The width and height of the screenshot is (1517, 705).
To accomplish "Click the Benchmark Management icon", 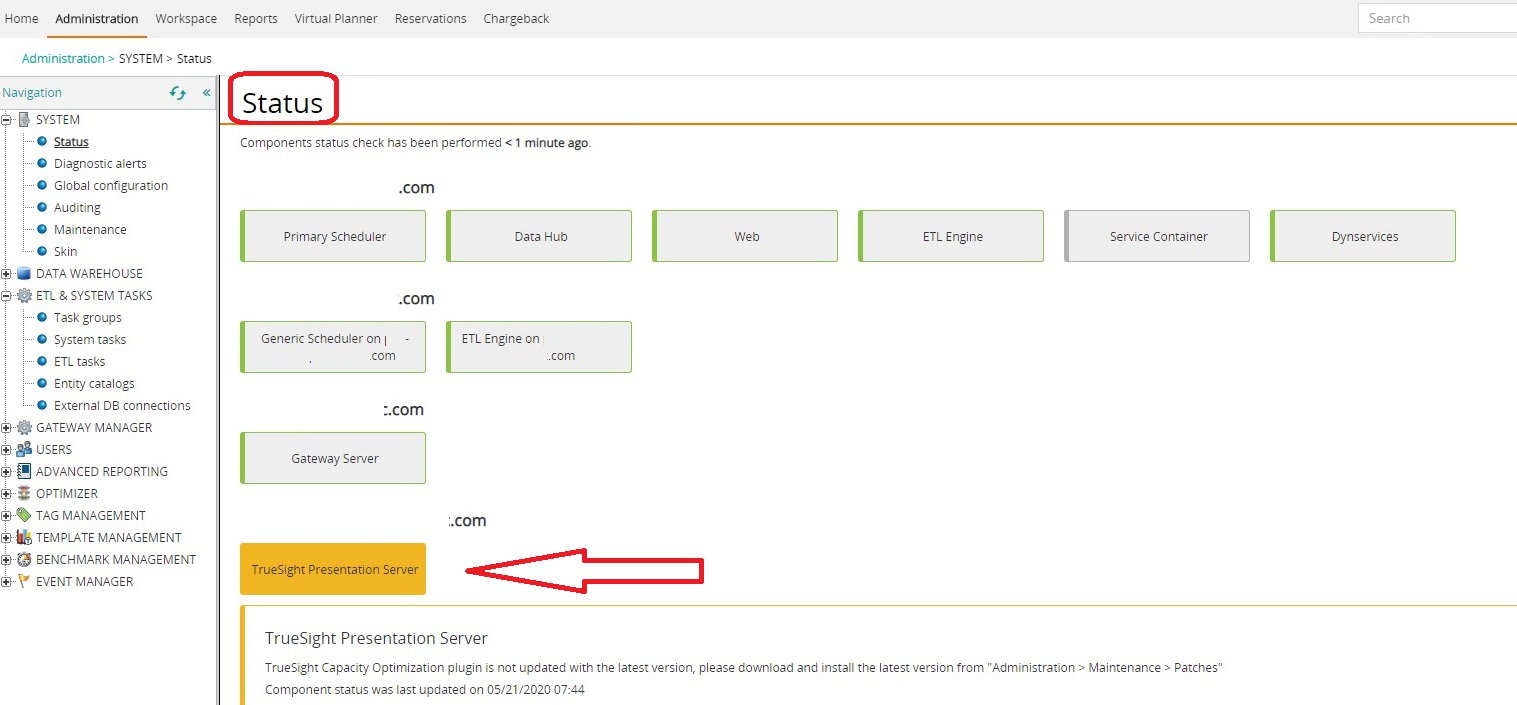I will click(x=24, y=560).
